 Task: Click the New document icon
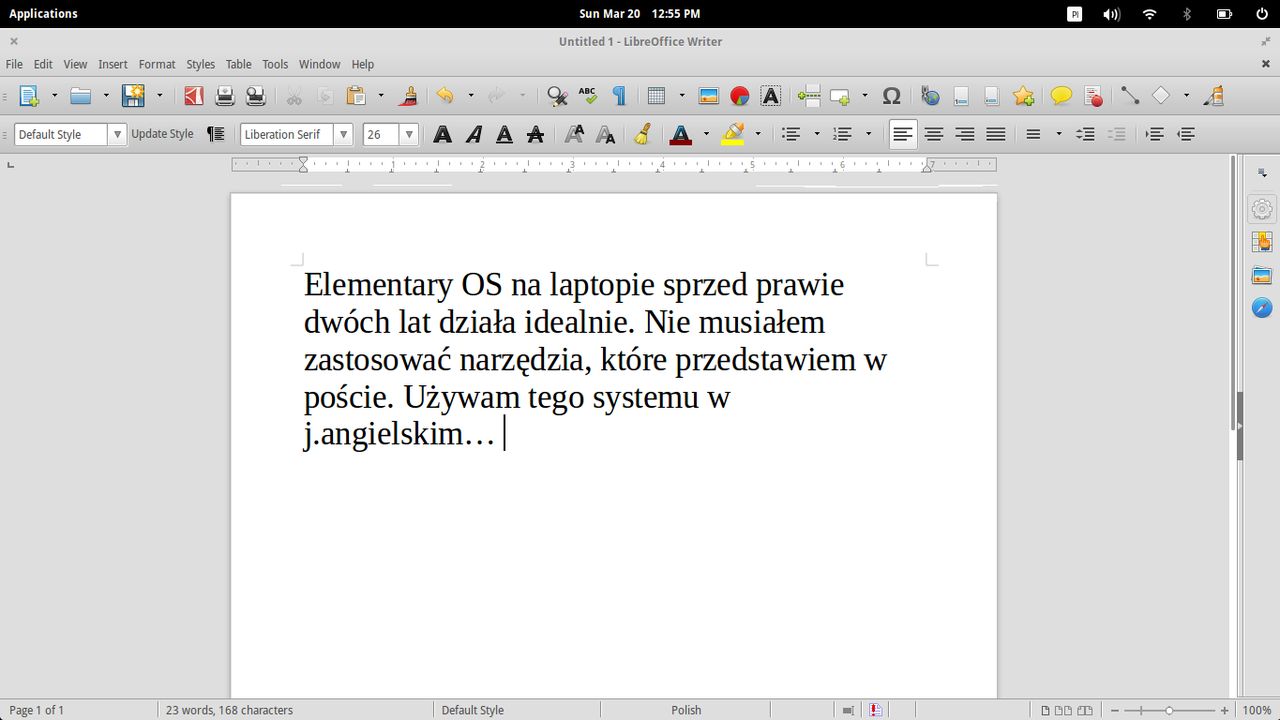(x=29, y=96)
